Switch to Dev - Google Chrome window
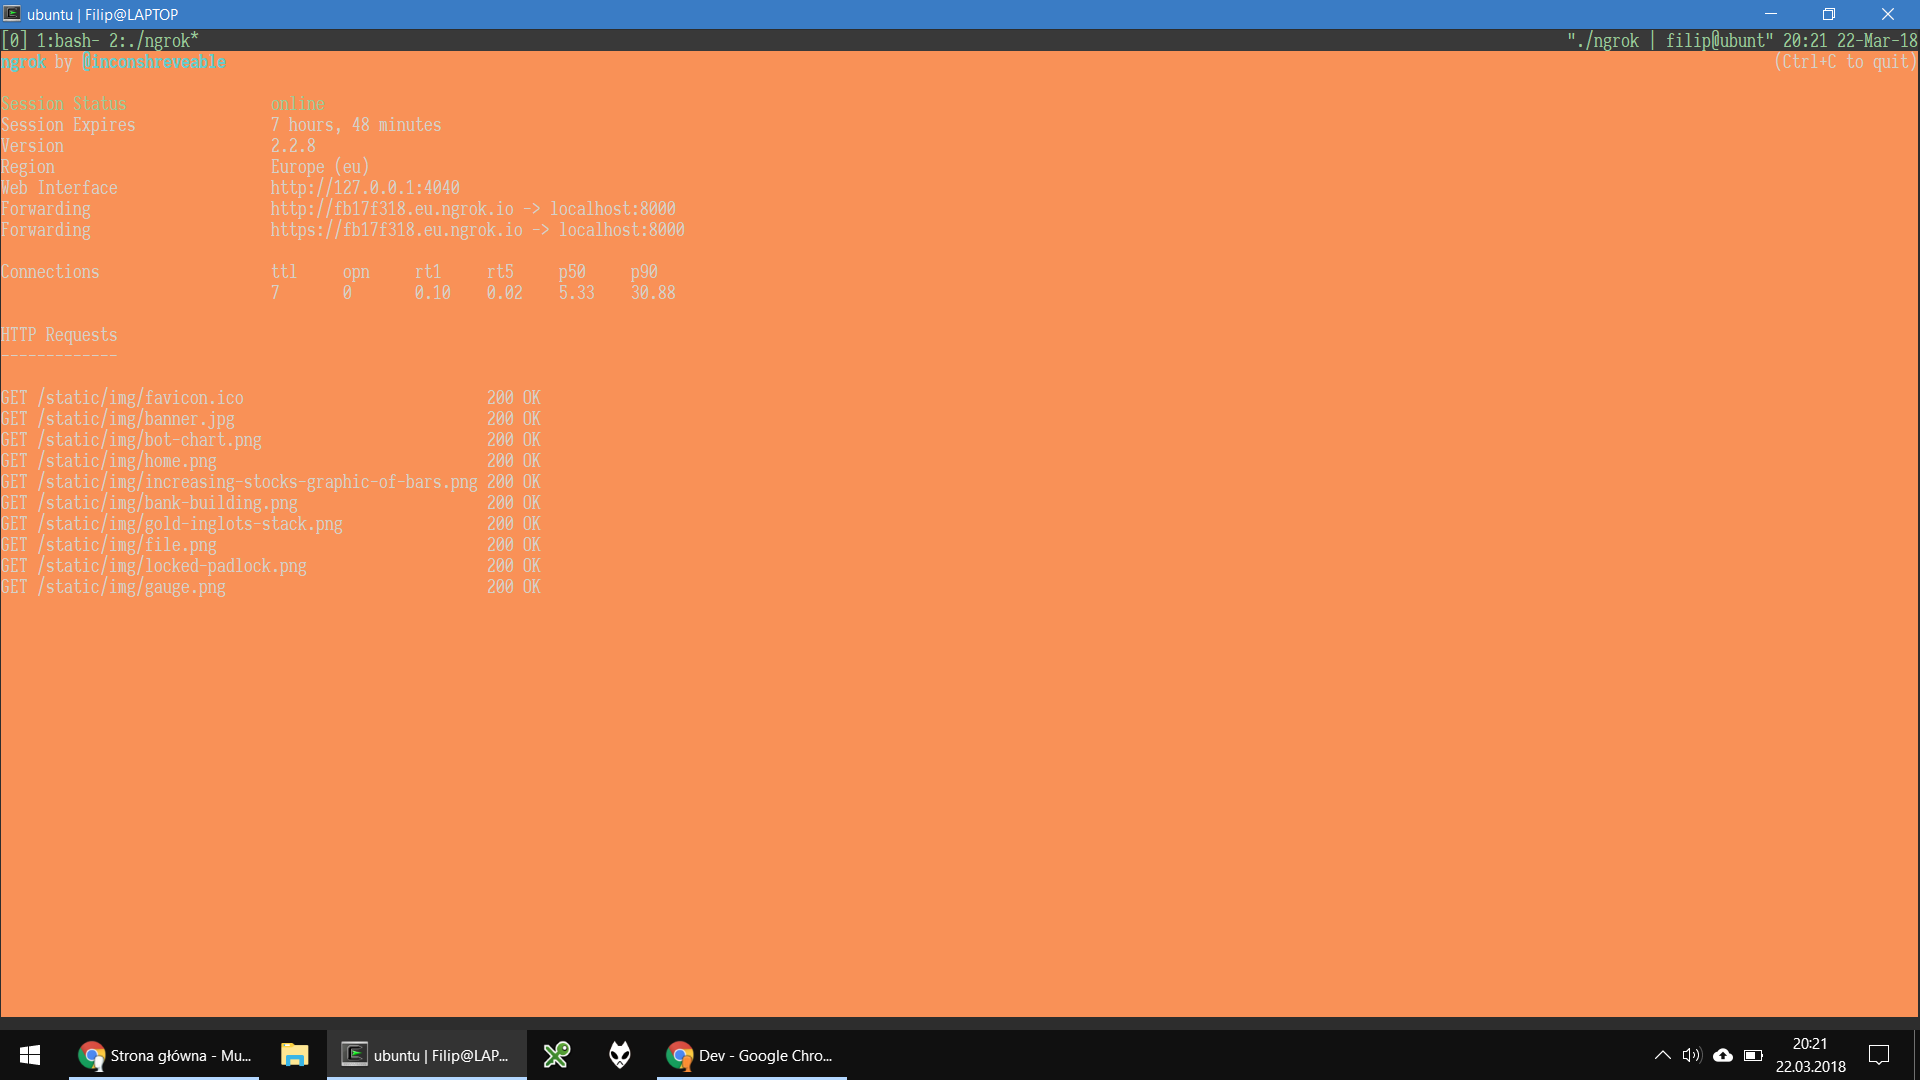This screenshot has height=1080, width=1920. 752,1055
